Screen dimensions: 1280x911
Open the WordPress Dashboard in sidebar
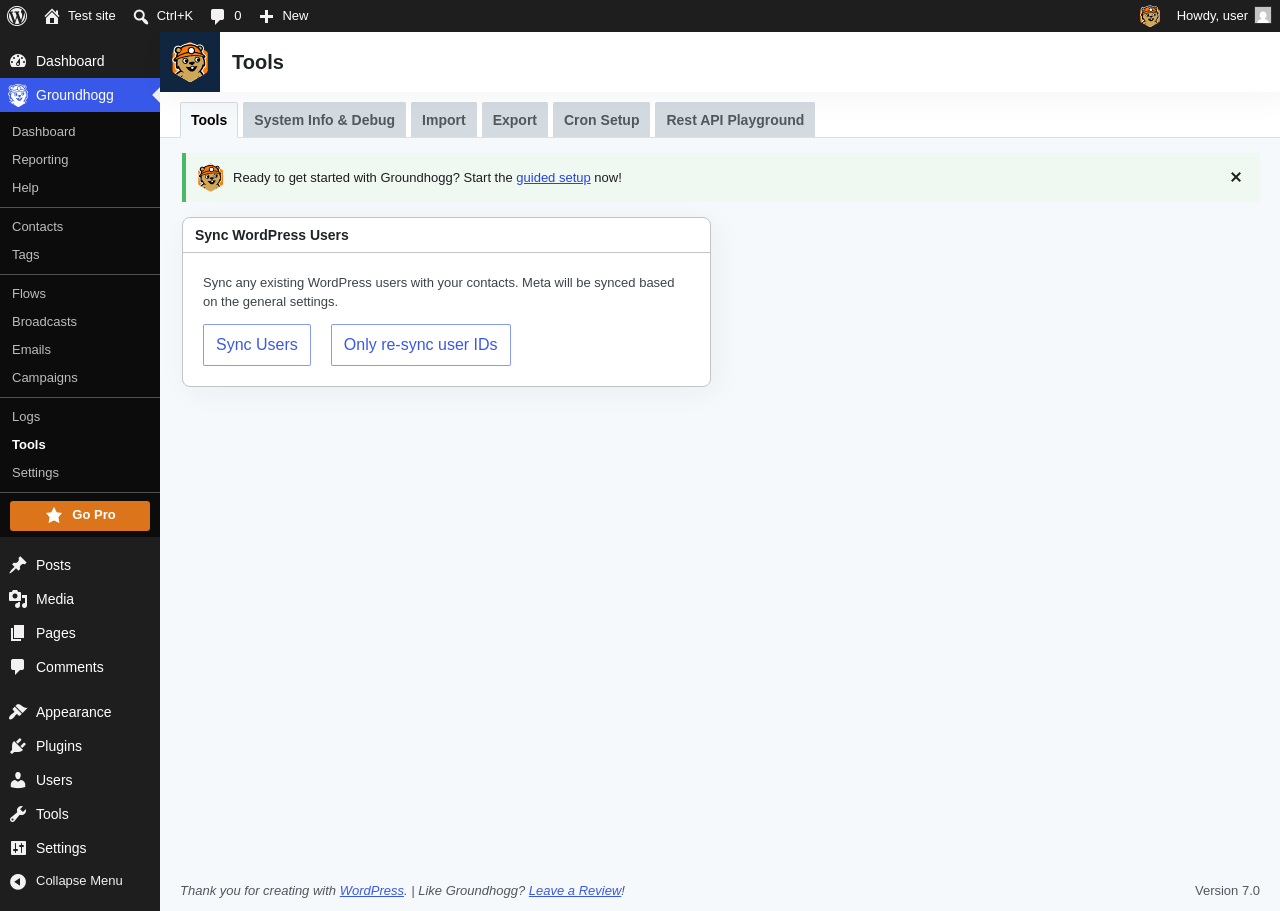click(80, 61)
